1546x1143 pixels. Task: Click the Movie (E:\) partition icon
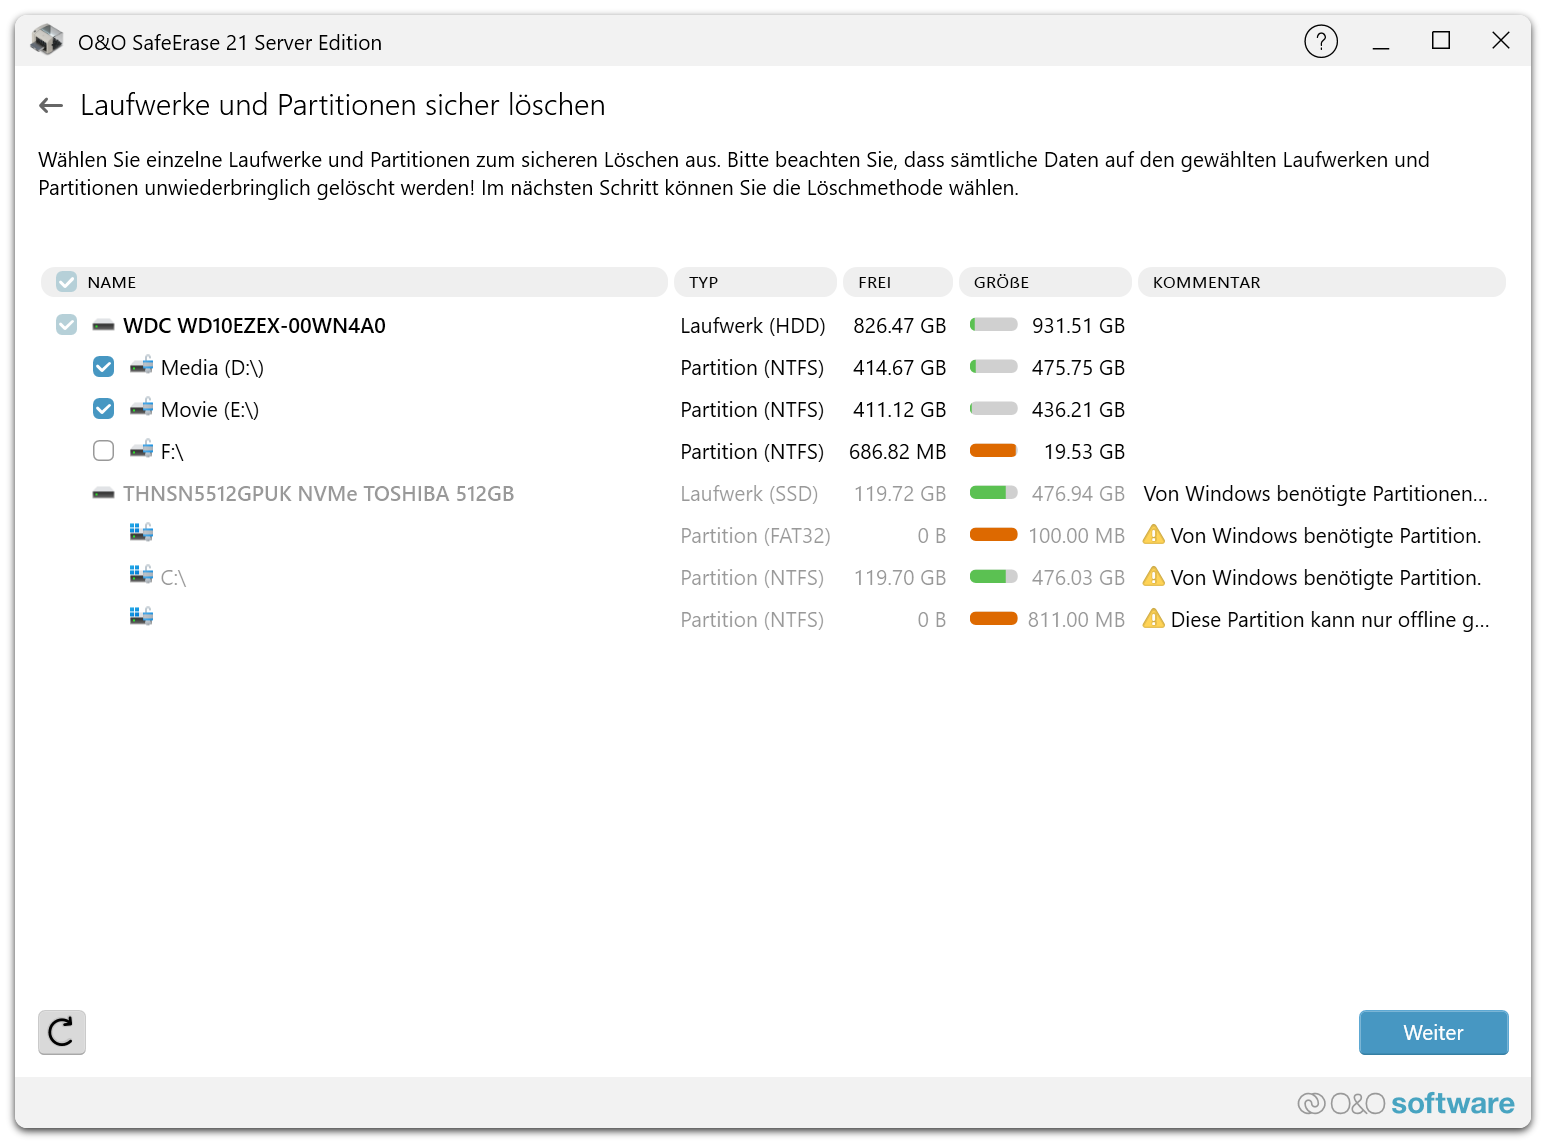pos(141,408)
